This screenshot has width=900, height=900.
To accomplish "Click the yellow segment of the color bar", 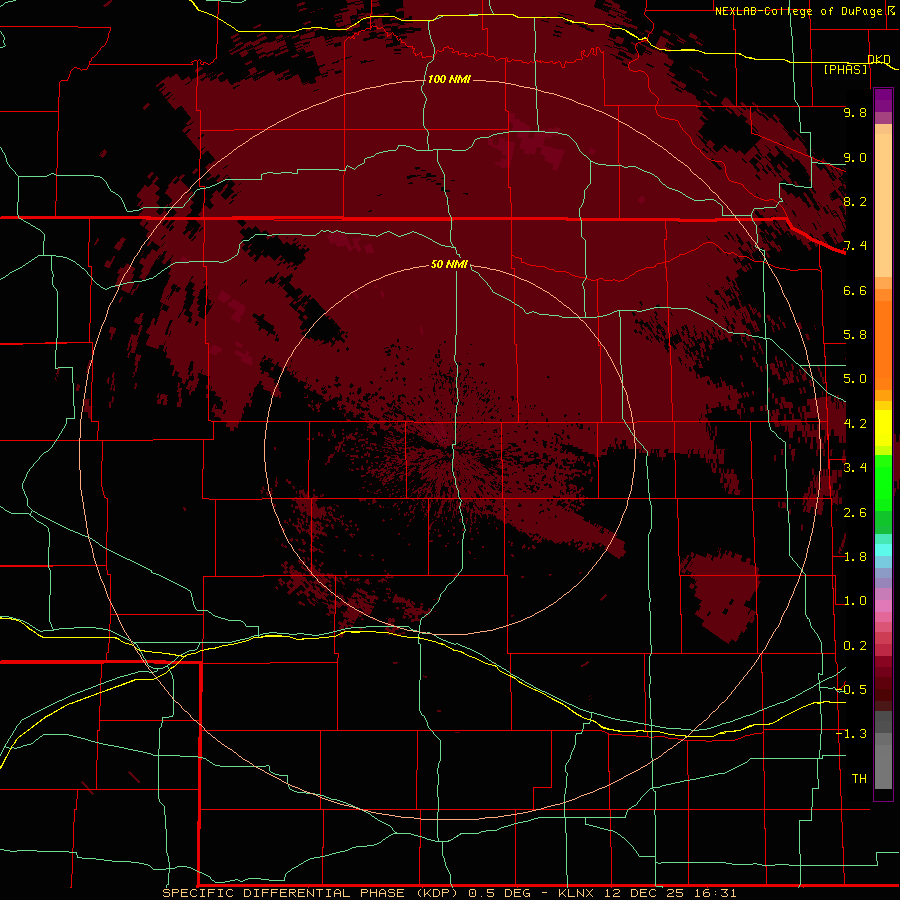I will pos(883,428).
